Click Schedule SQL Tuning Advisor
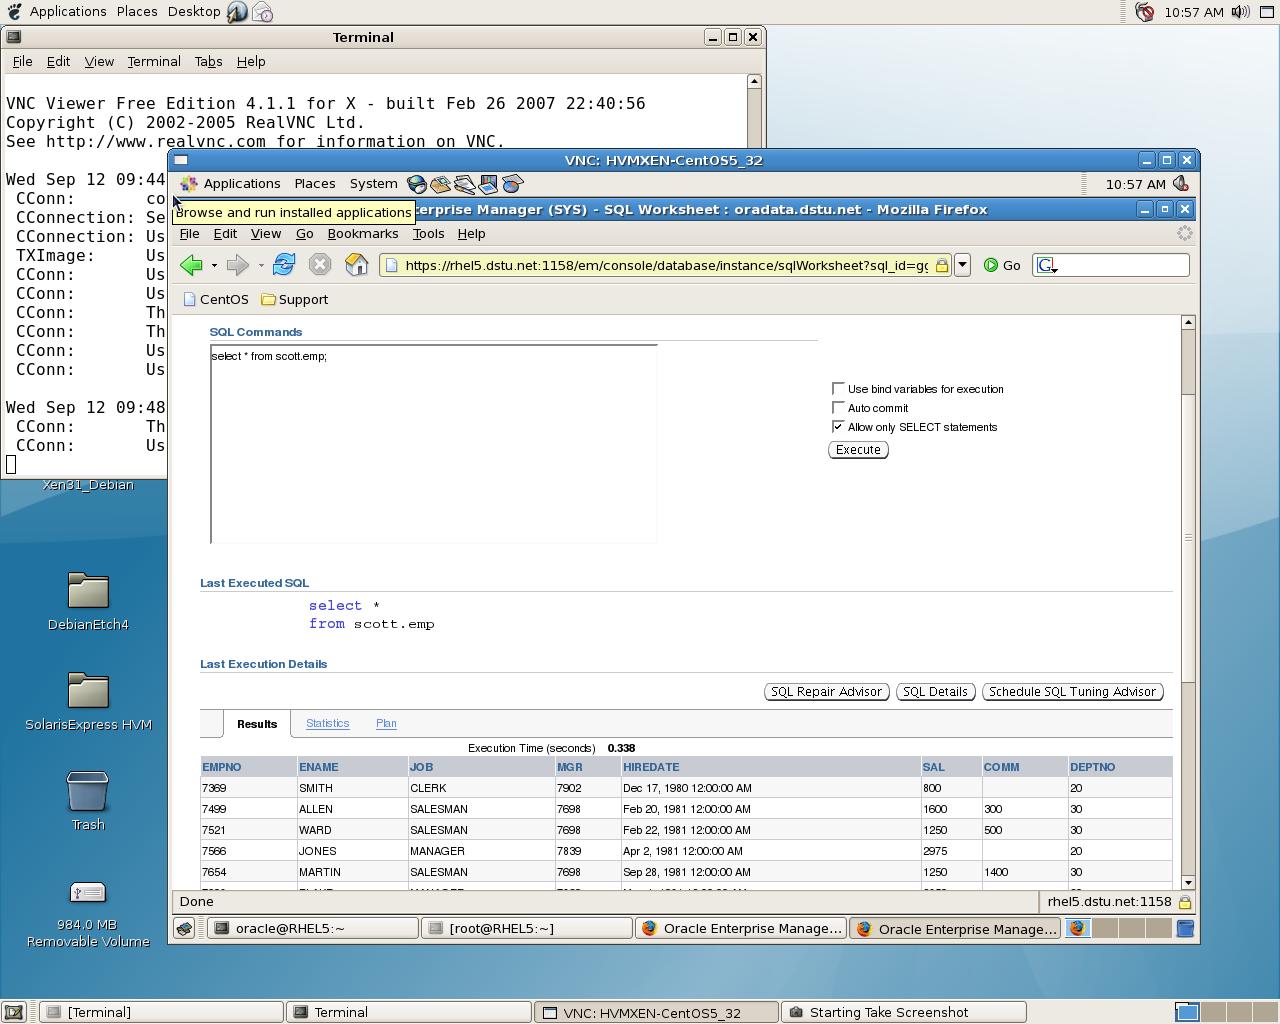The image size is (1280, 1024). coord(1072,692)
